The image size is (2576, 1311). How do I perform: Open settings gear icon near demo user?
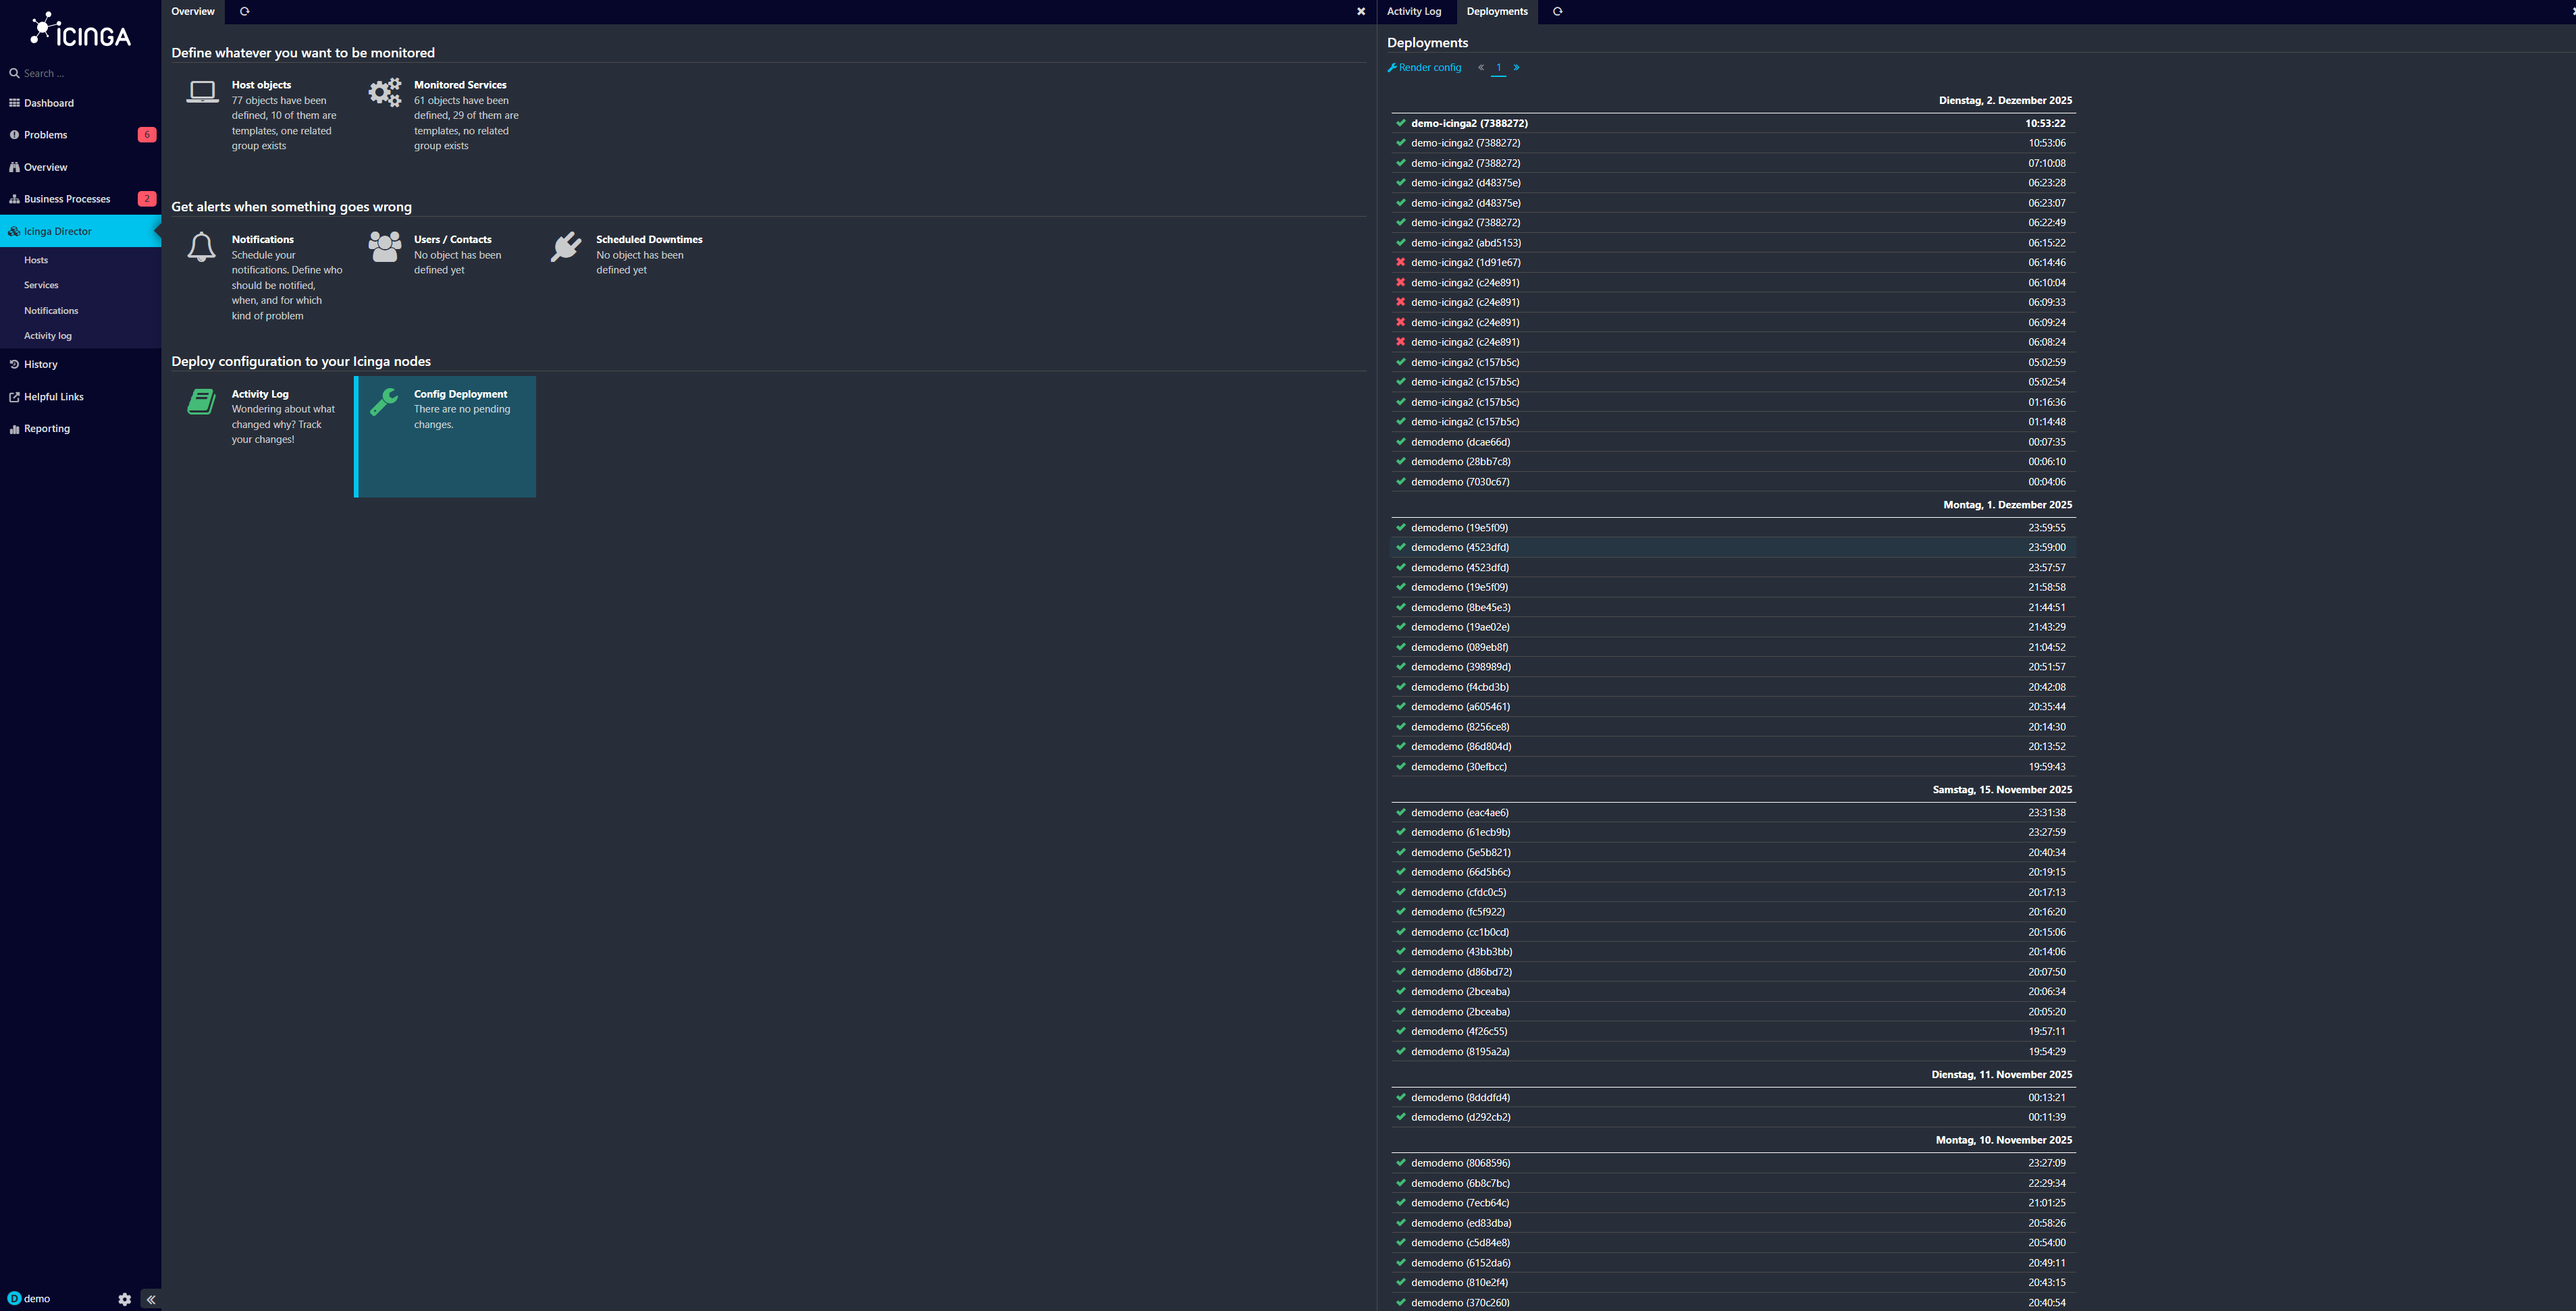125,1299
